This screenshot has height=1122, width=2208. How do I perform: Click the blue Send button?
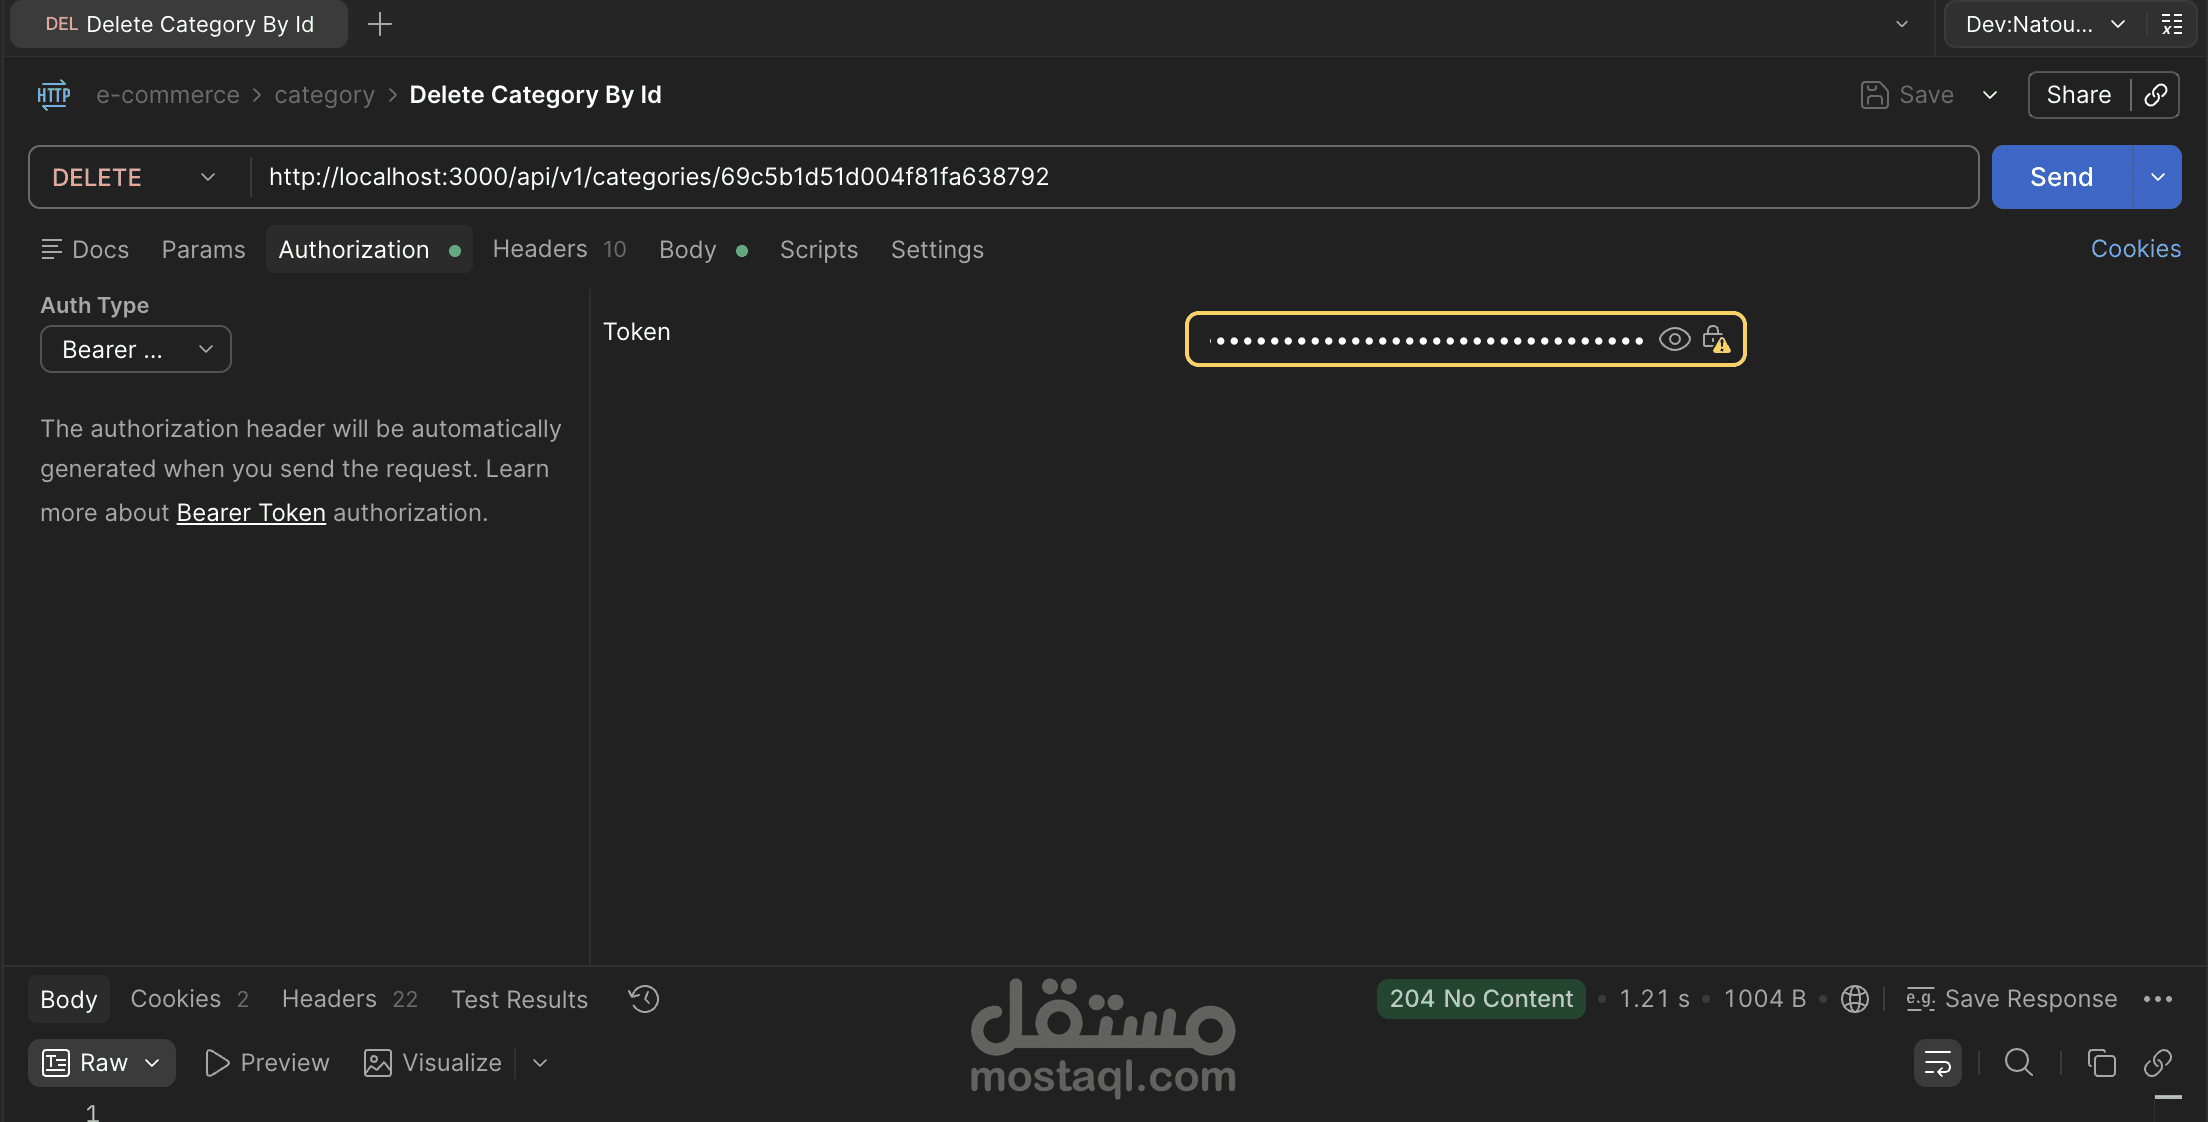pos(2060,177)
